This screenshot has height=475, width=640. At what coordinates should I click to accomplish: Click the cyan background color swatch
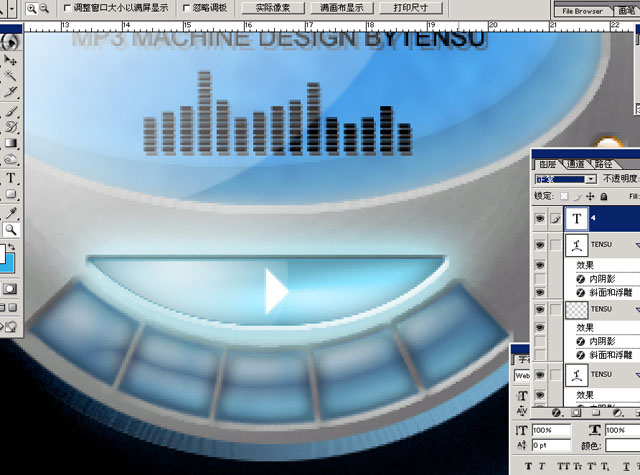[9, 264]
